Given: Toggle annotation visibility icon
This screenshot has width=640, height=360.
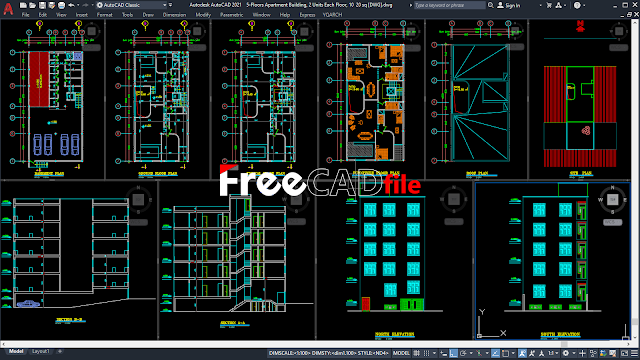Looking at the screenshot, I should coord(522,353).
